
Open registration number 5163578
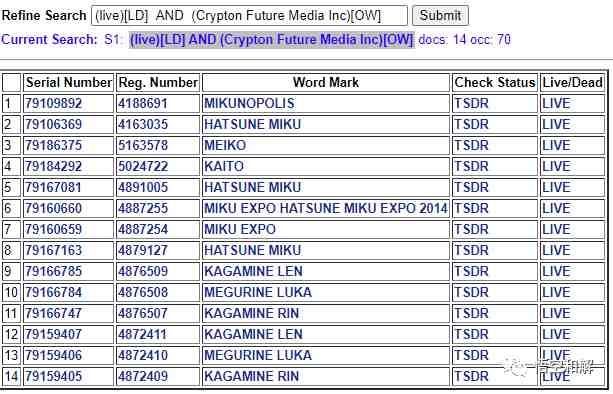[x=143, y=145]
